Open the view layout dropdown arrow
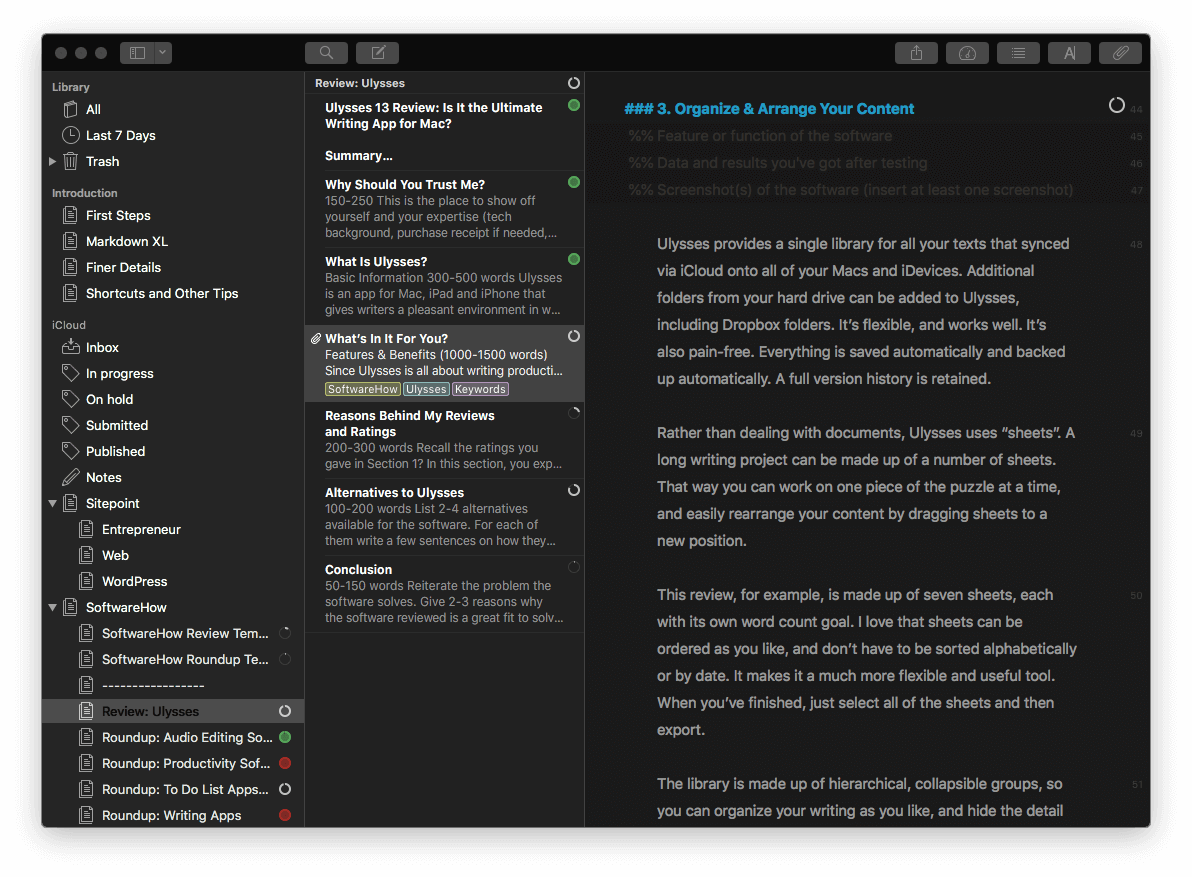This screenshot has width=1192, height=877. tap(163, 52)
